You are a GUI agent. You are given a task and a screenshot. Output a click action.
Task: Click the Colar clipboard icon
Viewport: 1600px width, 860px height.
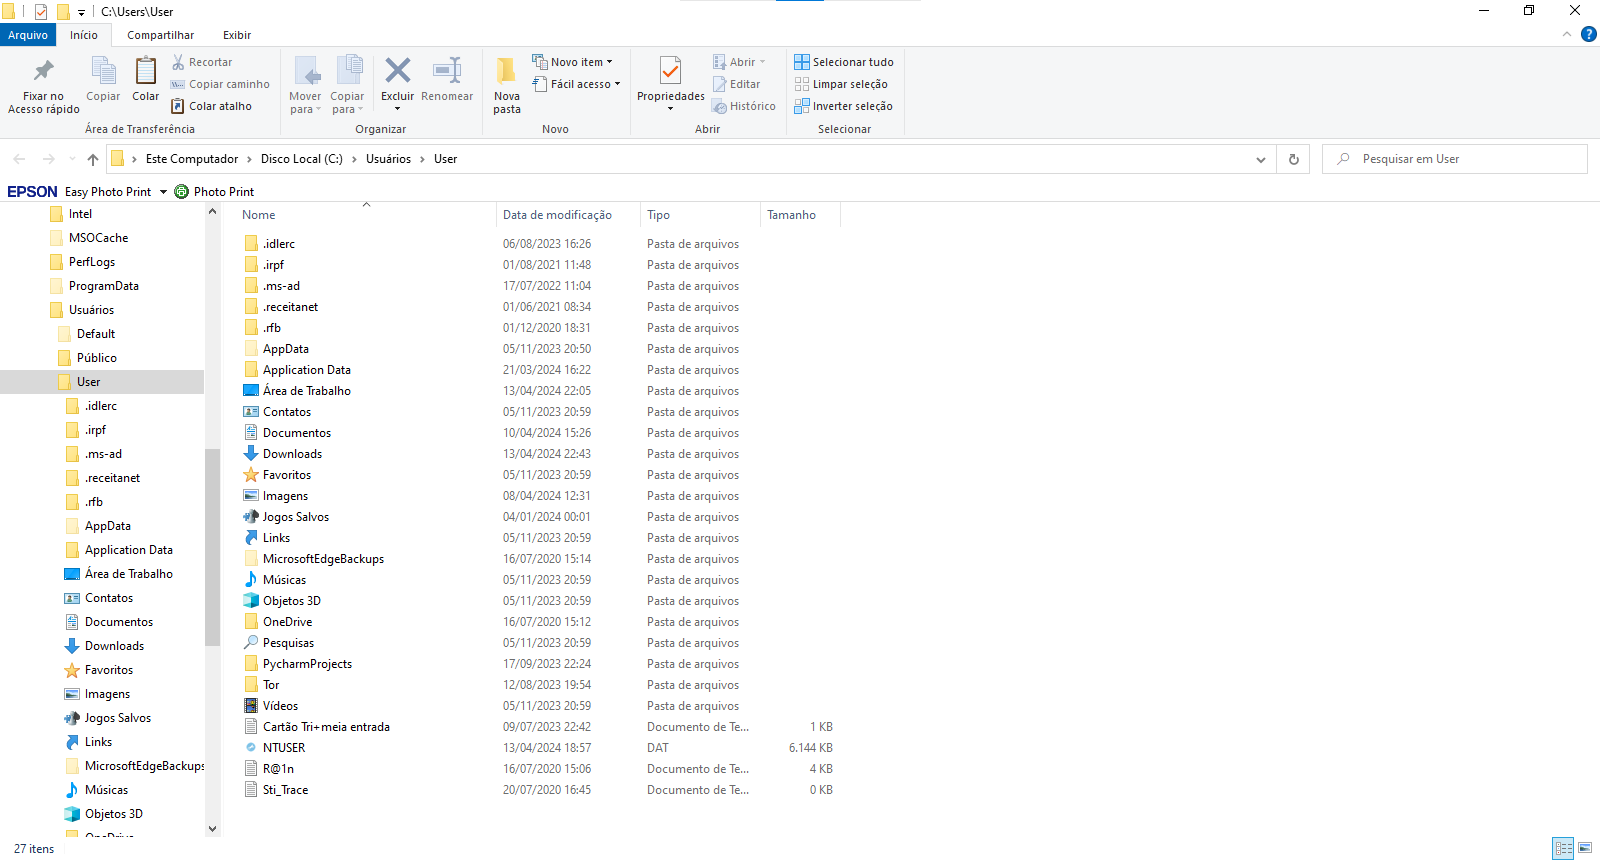point(146,71)
